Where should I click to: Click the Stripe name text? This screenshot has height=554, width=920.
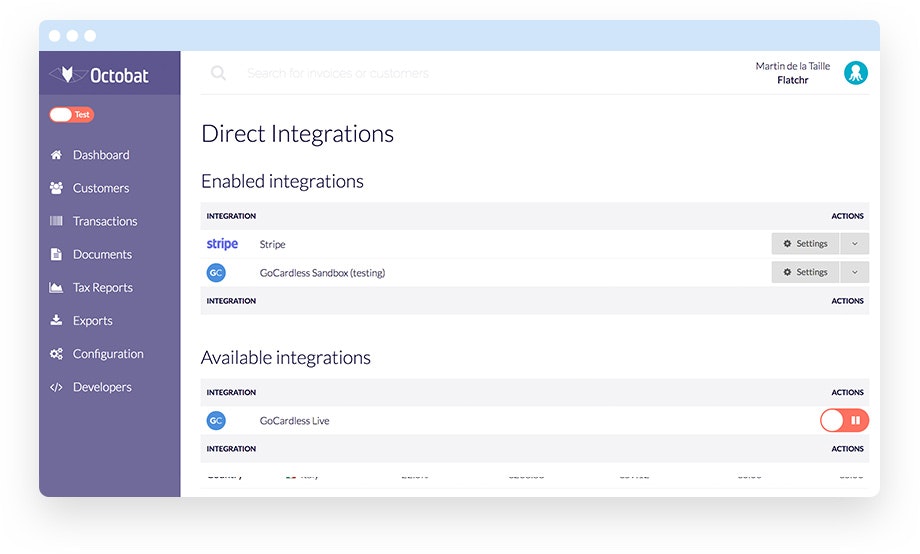point(272,244)
